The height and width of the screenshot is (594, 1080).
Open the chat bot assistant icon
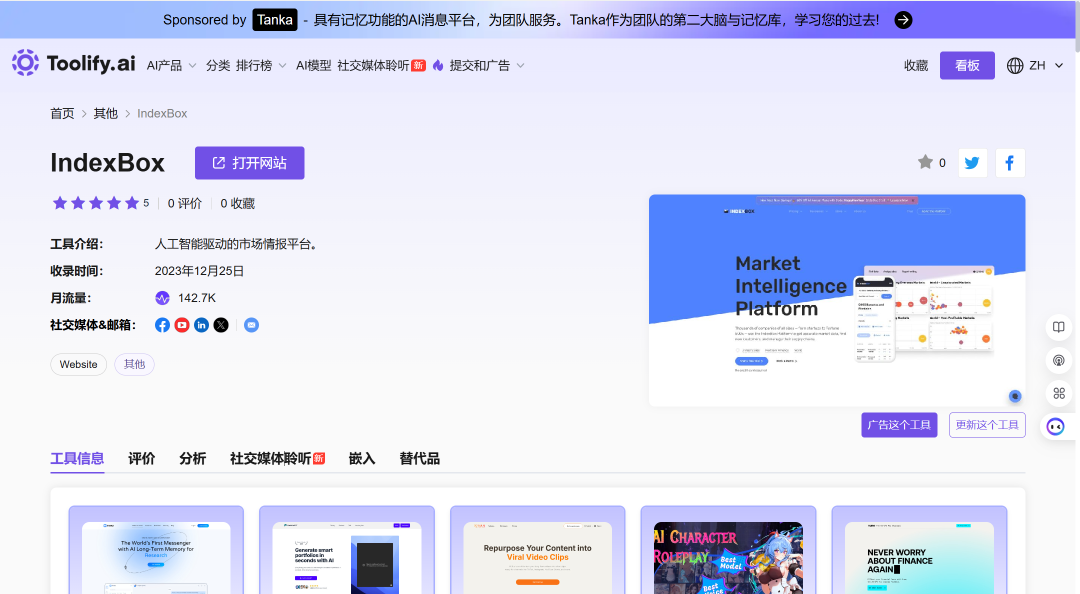pos(1055,427)
